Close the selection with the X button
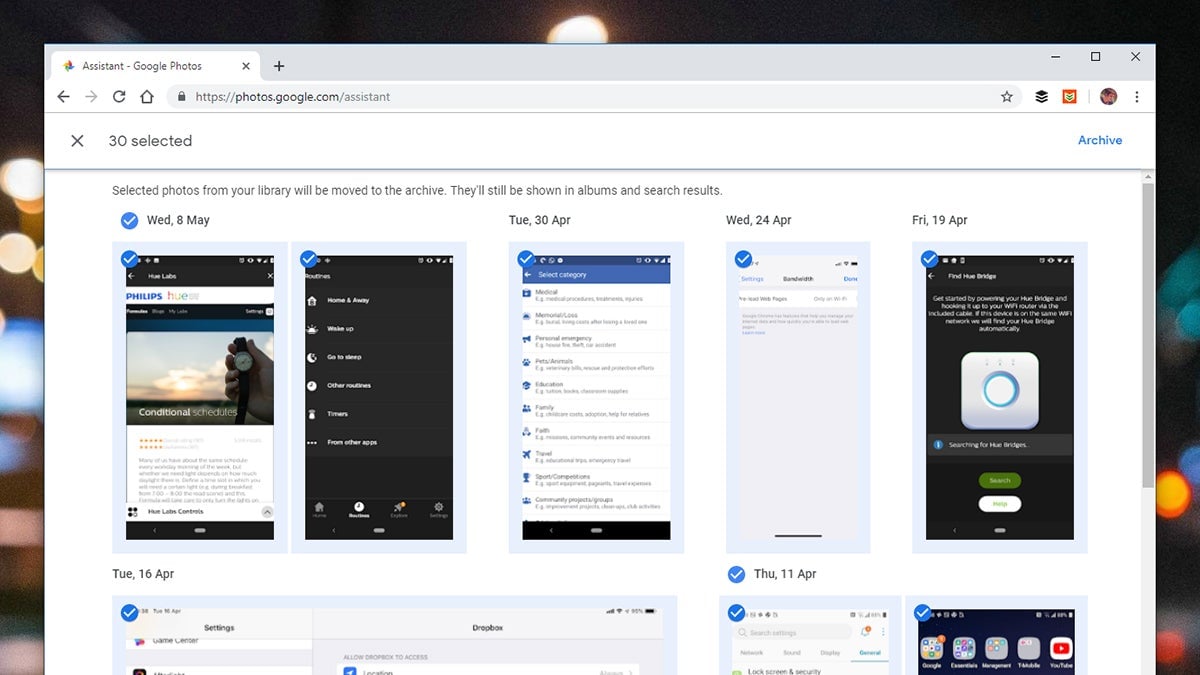 point(77,140)
